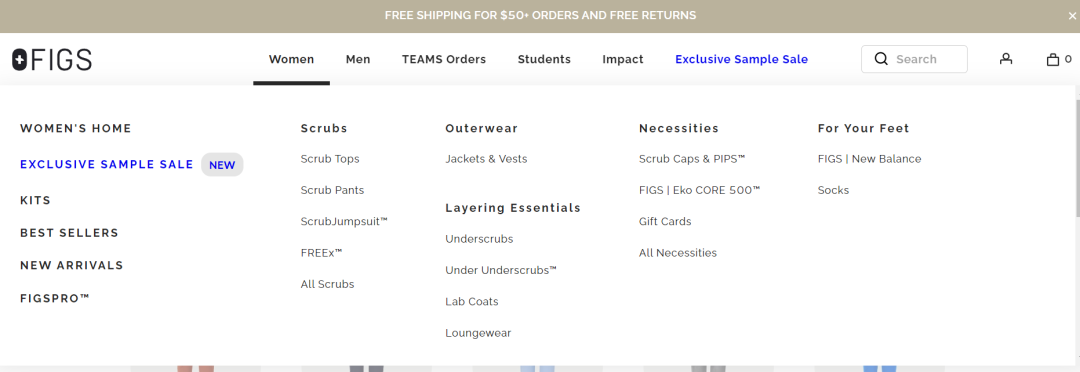Open the Underscrubs link
The width and height of the screenshot is (1080, 372).
tap(479, 239)
